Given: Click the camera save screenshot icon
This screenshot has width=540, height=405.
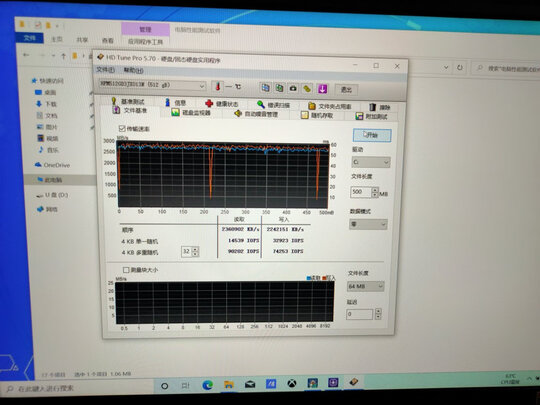Looking at the screenshot, I should [x=293, y=89].
